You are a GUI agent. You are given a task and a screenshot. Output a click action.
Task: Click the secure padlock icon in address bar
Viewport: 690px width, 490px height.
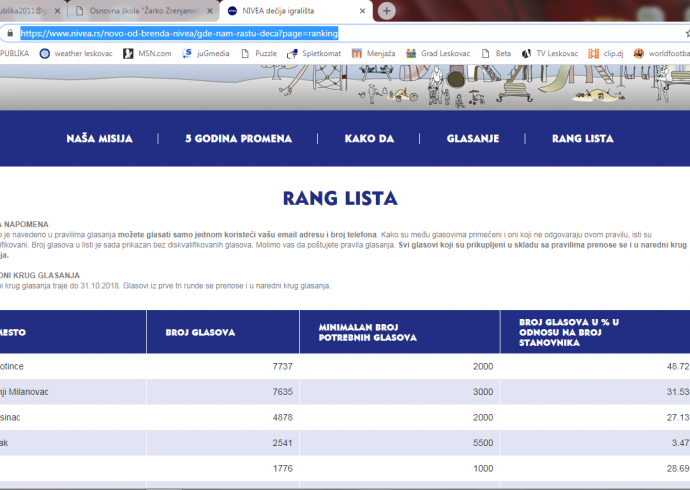[x=10, y=33]
